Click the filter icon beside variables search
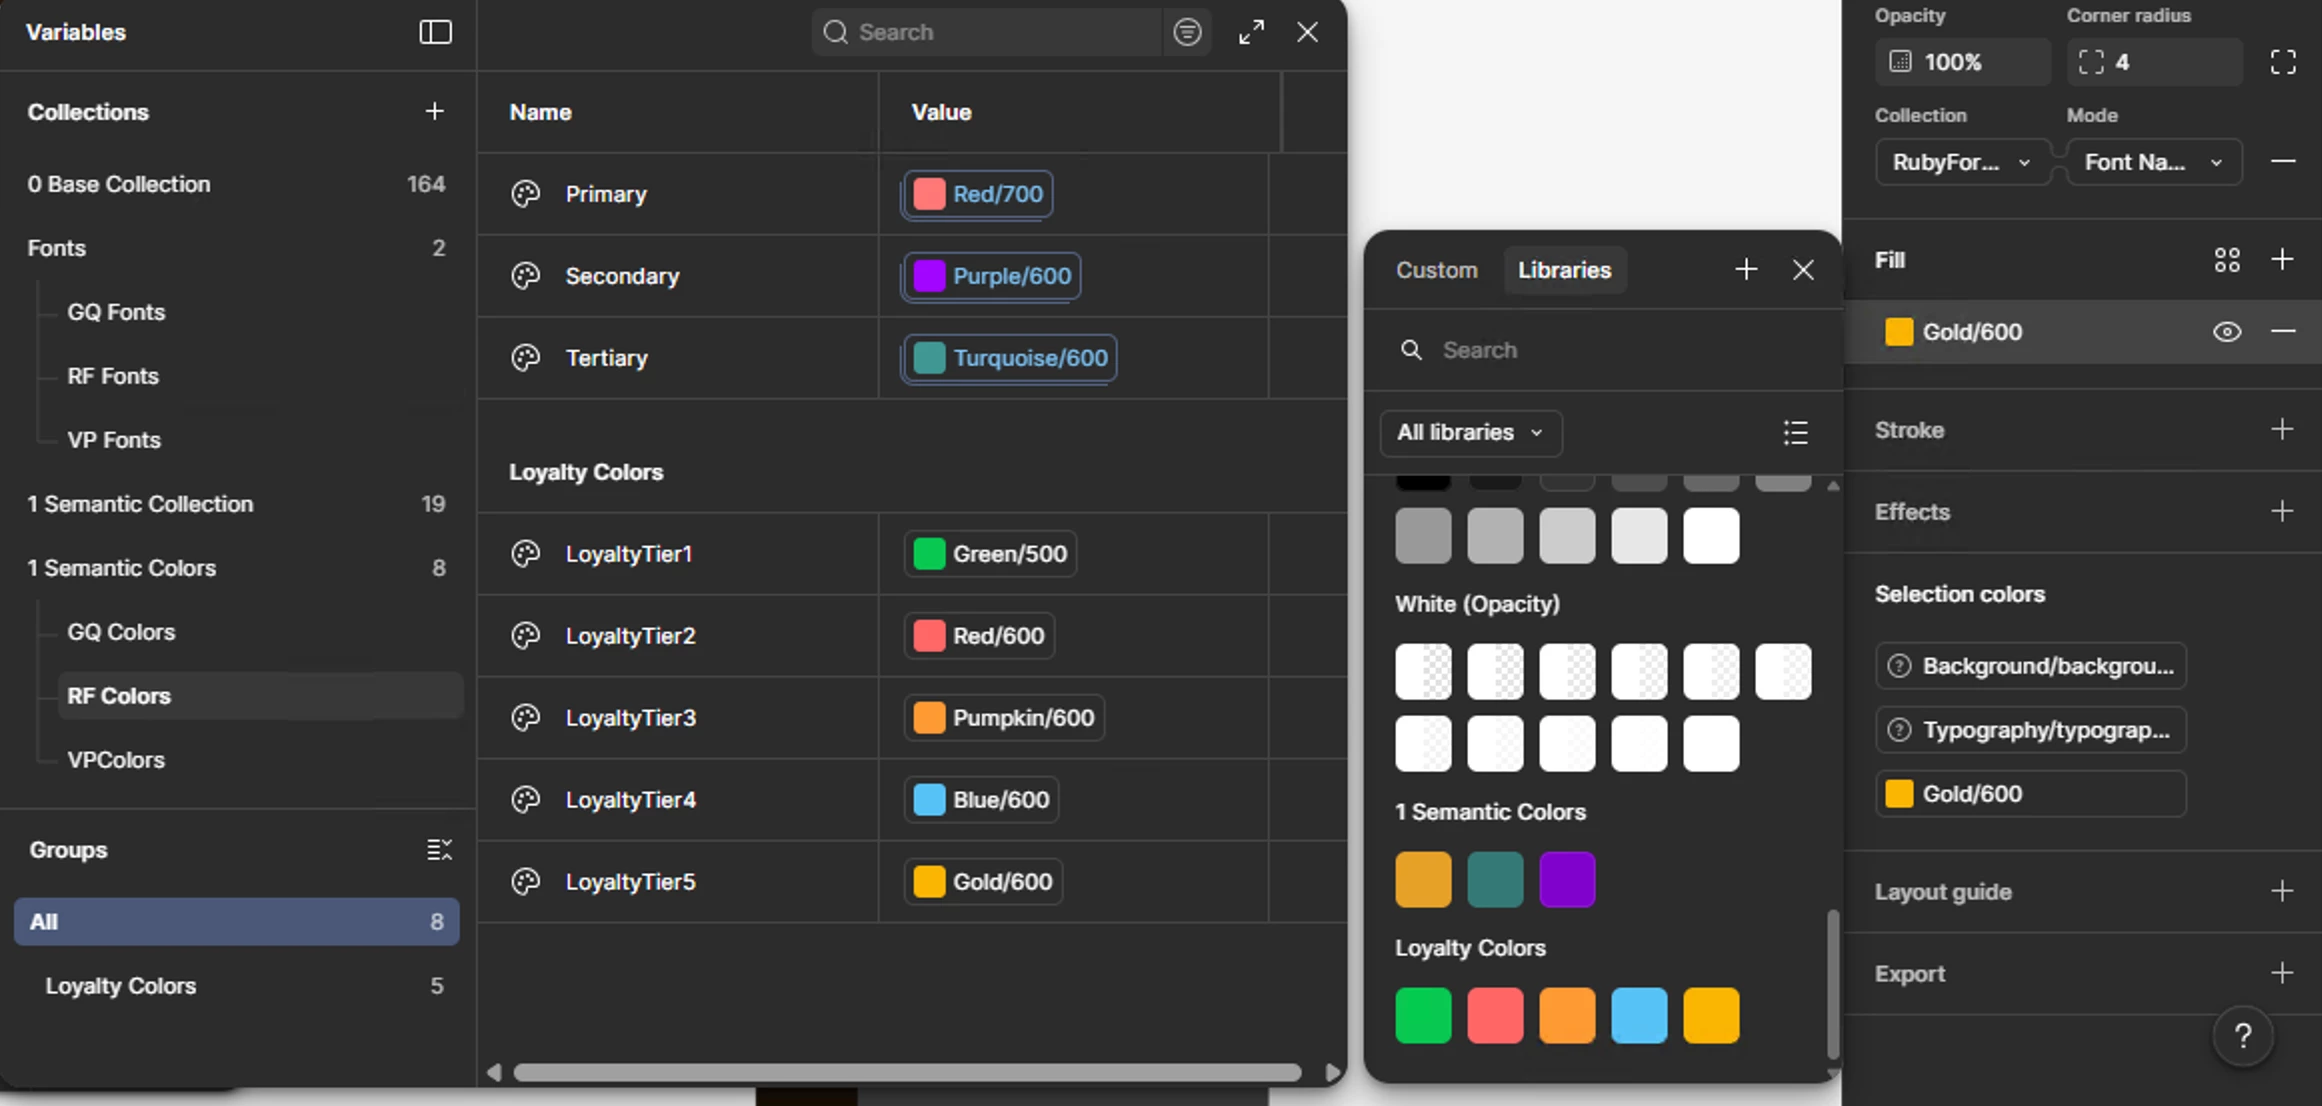This screenshot has width=2322, height=1106. pyautogui.click(x=1187, y=32)
